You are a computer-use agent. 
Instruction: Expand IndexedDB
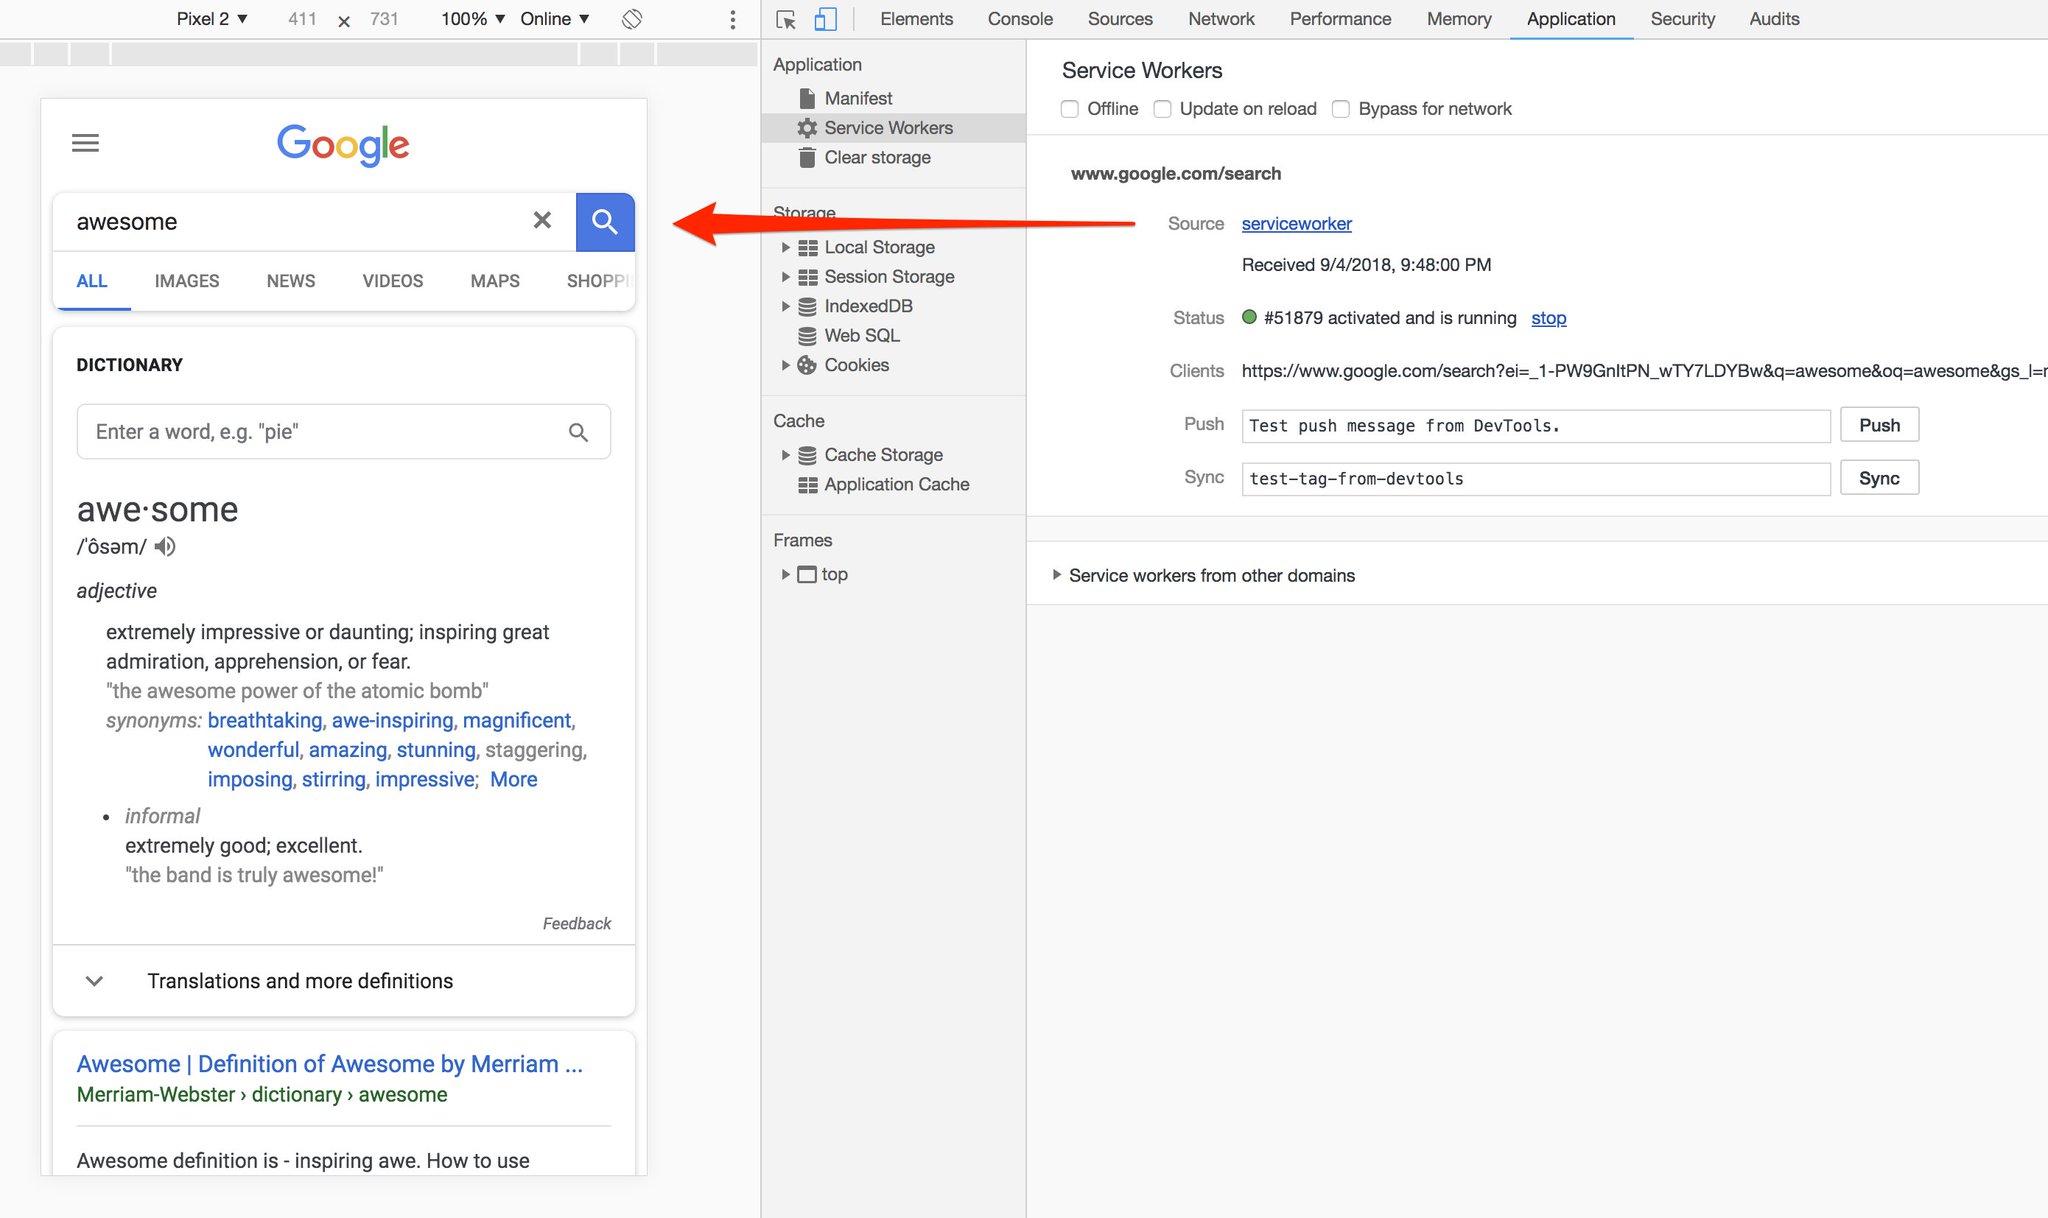[x=786, y=306]
